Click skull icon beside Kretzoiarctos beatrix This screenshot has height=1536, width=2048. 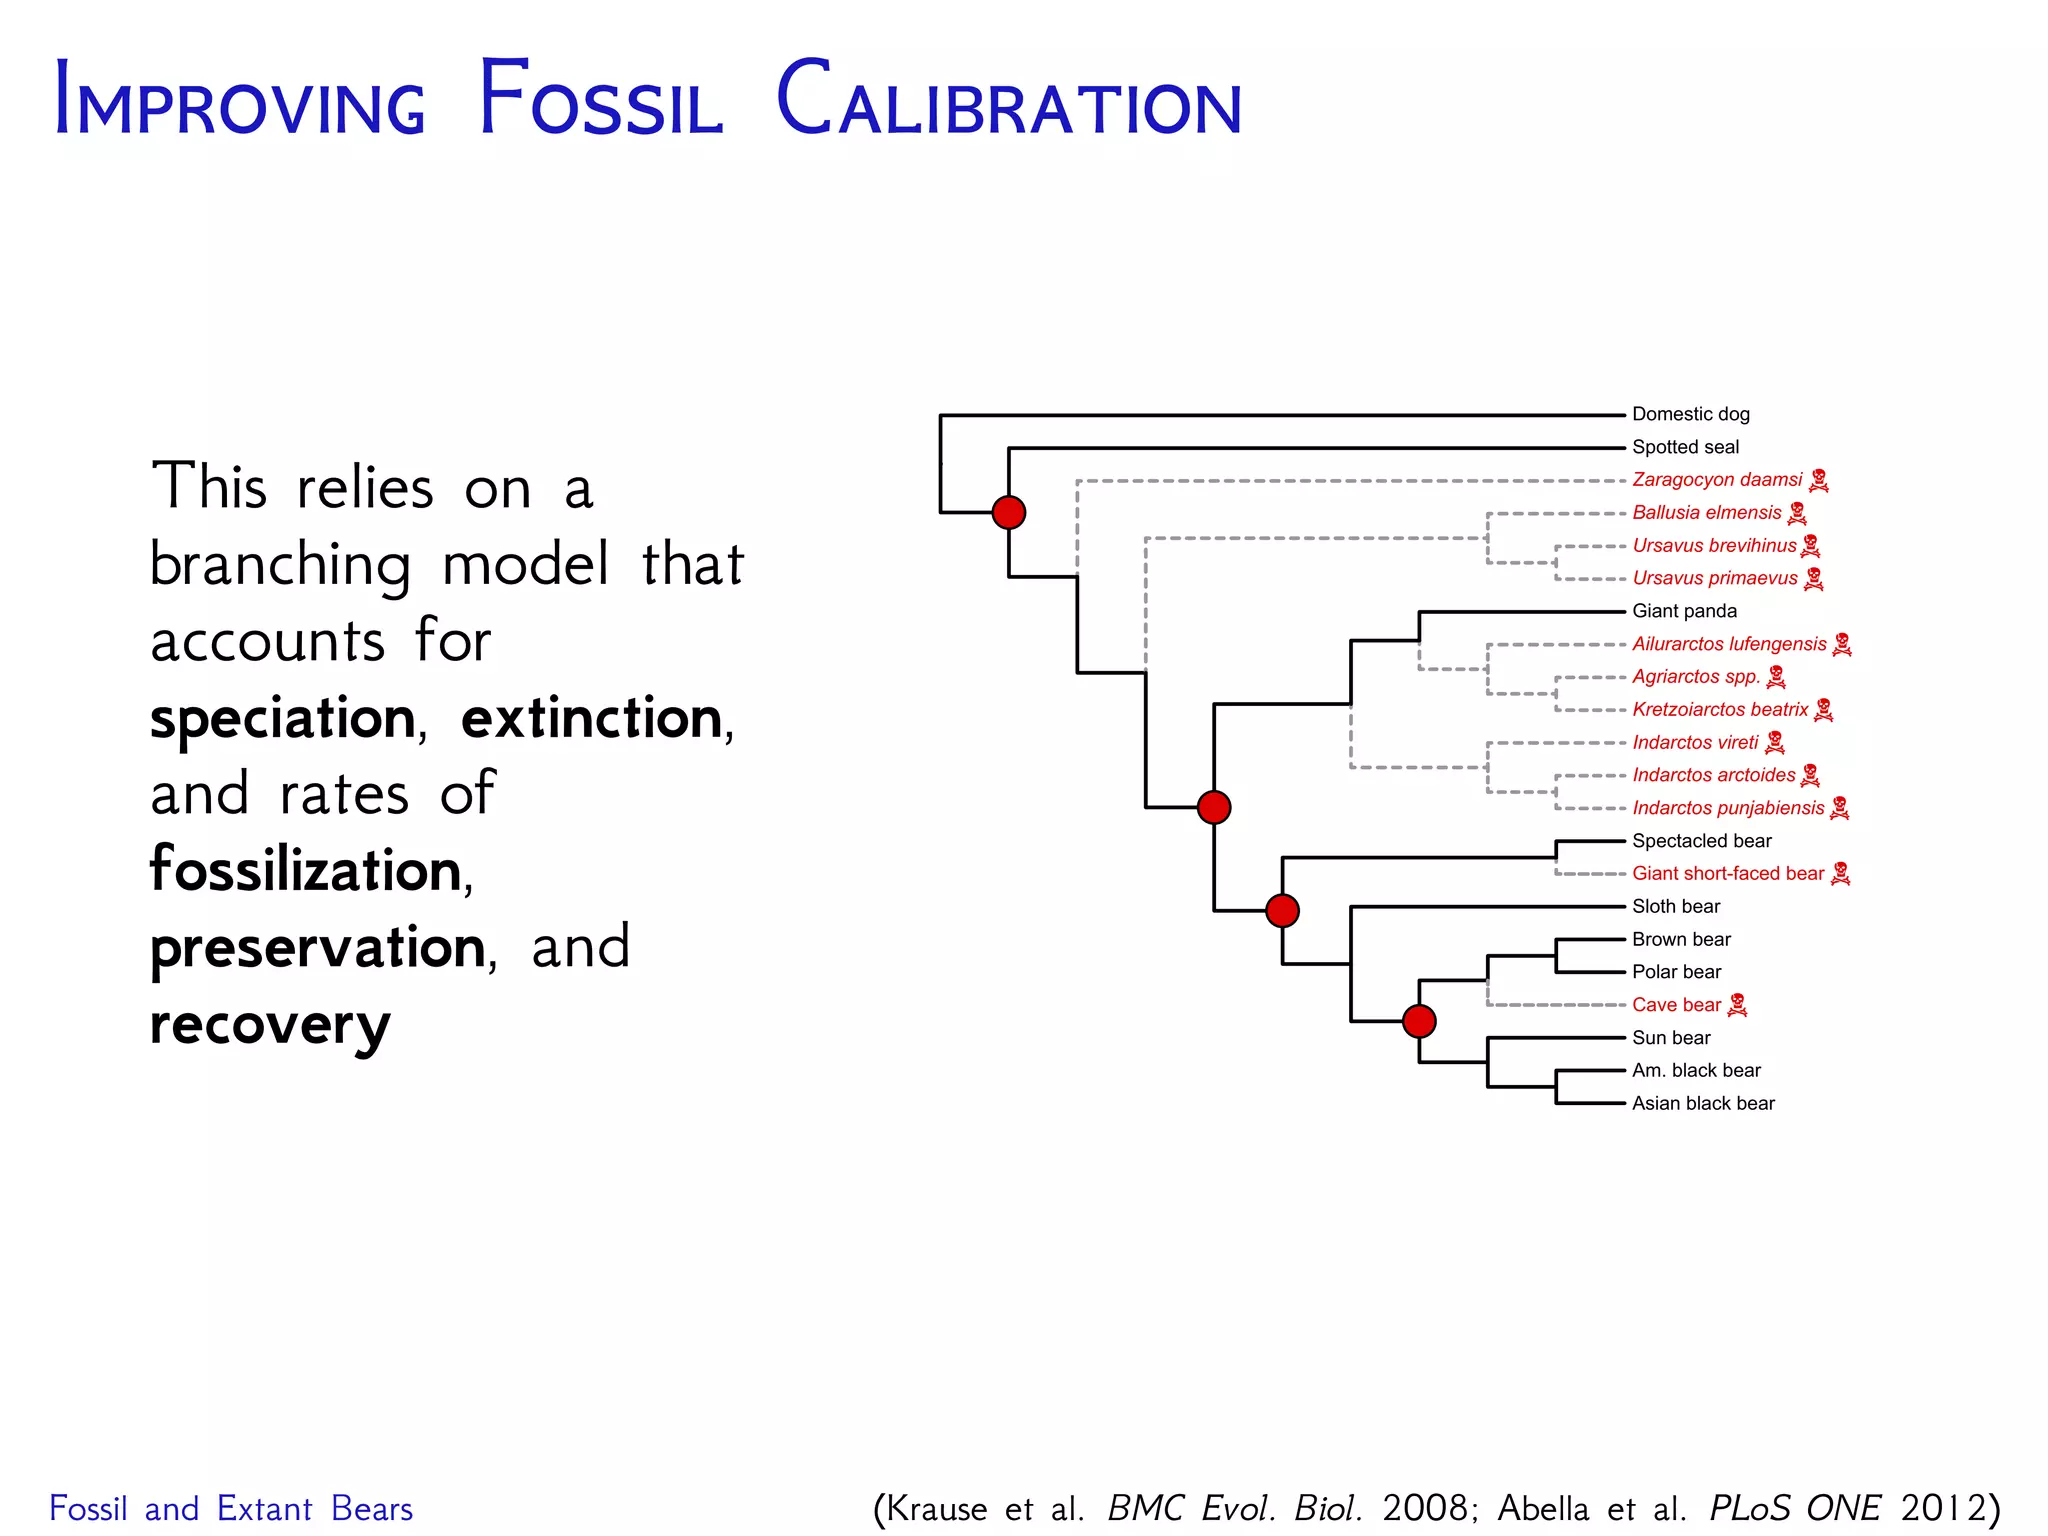coord(1823,710)
